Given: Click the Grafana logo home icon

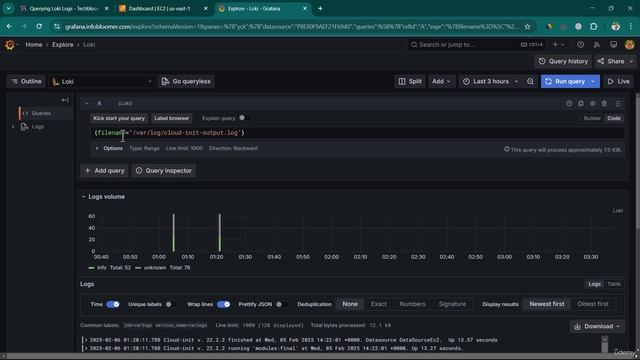Looking at the screenshot, I should (10, 44).
